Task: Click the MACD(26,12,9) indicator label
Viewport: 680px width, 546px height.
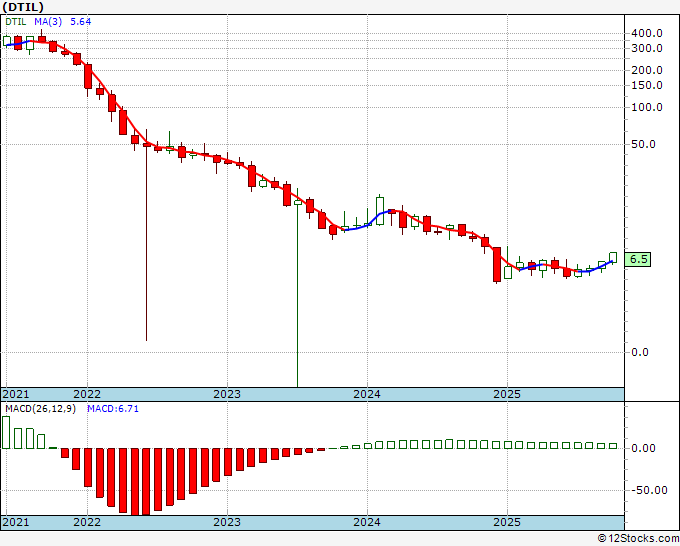Action: (x=40, y=409)
